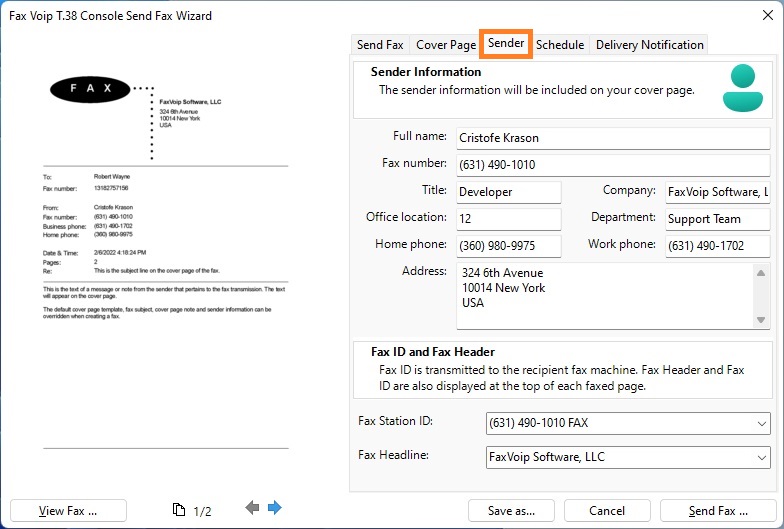Cancel the fax wizard
784x529 pixels.
[607, 510]
